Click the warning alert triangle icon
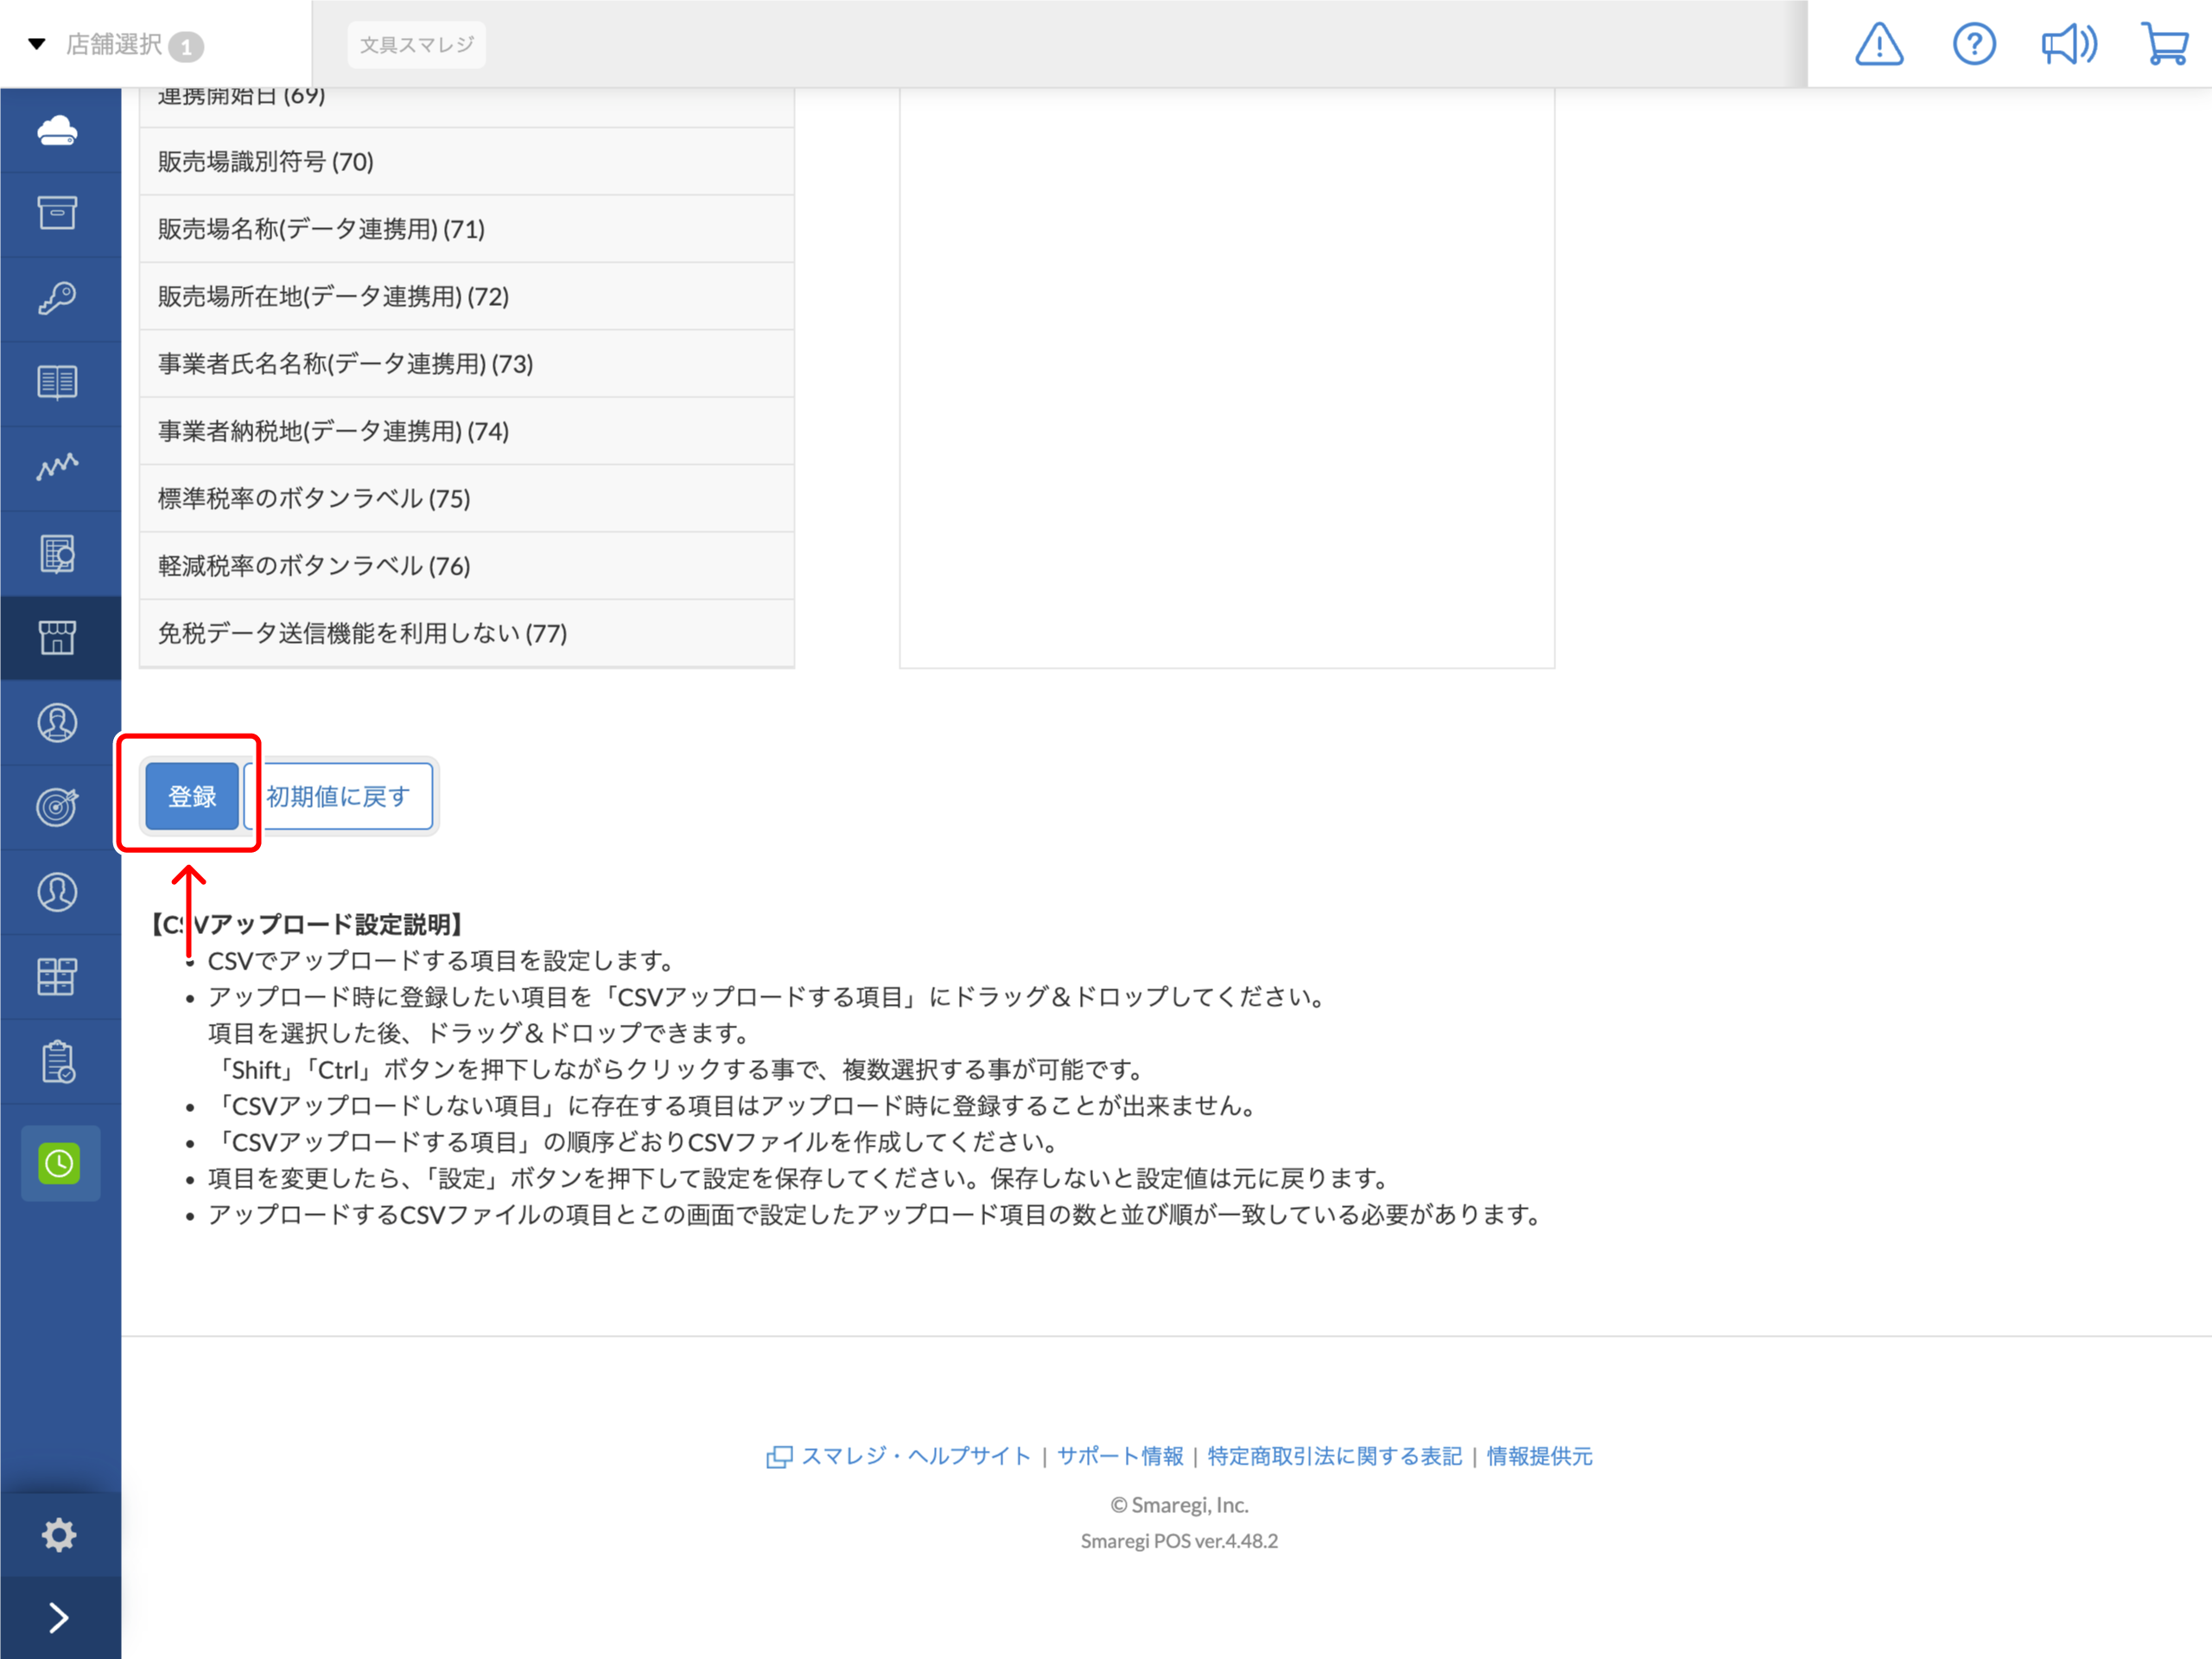Screen dimensions: 2212x1659 click(1878, 45)
